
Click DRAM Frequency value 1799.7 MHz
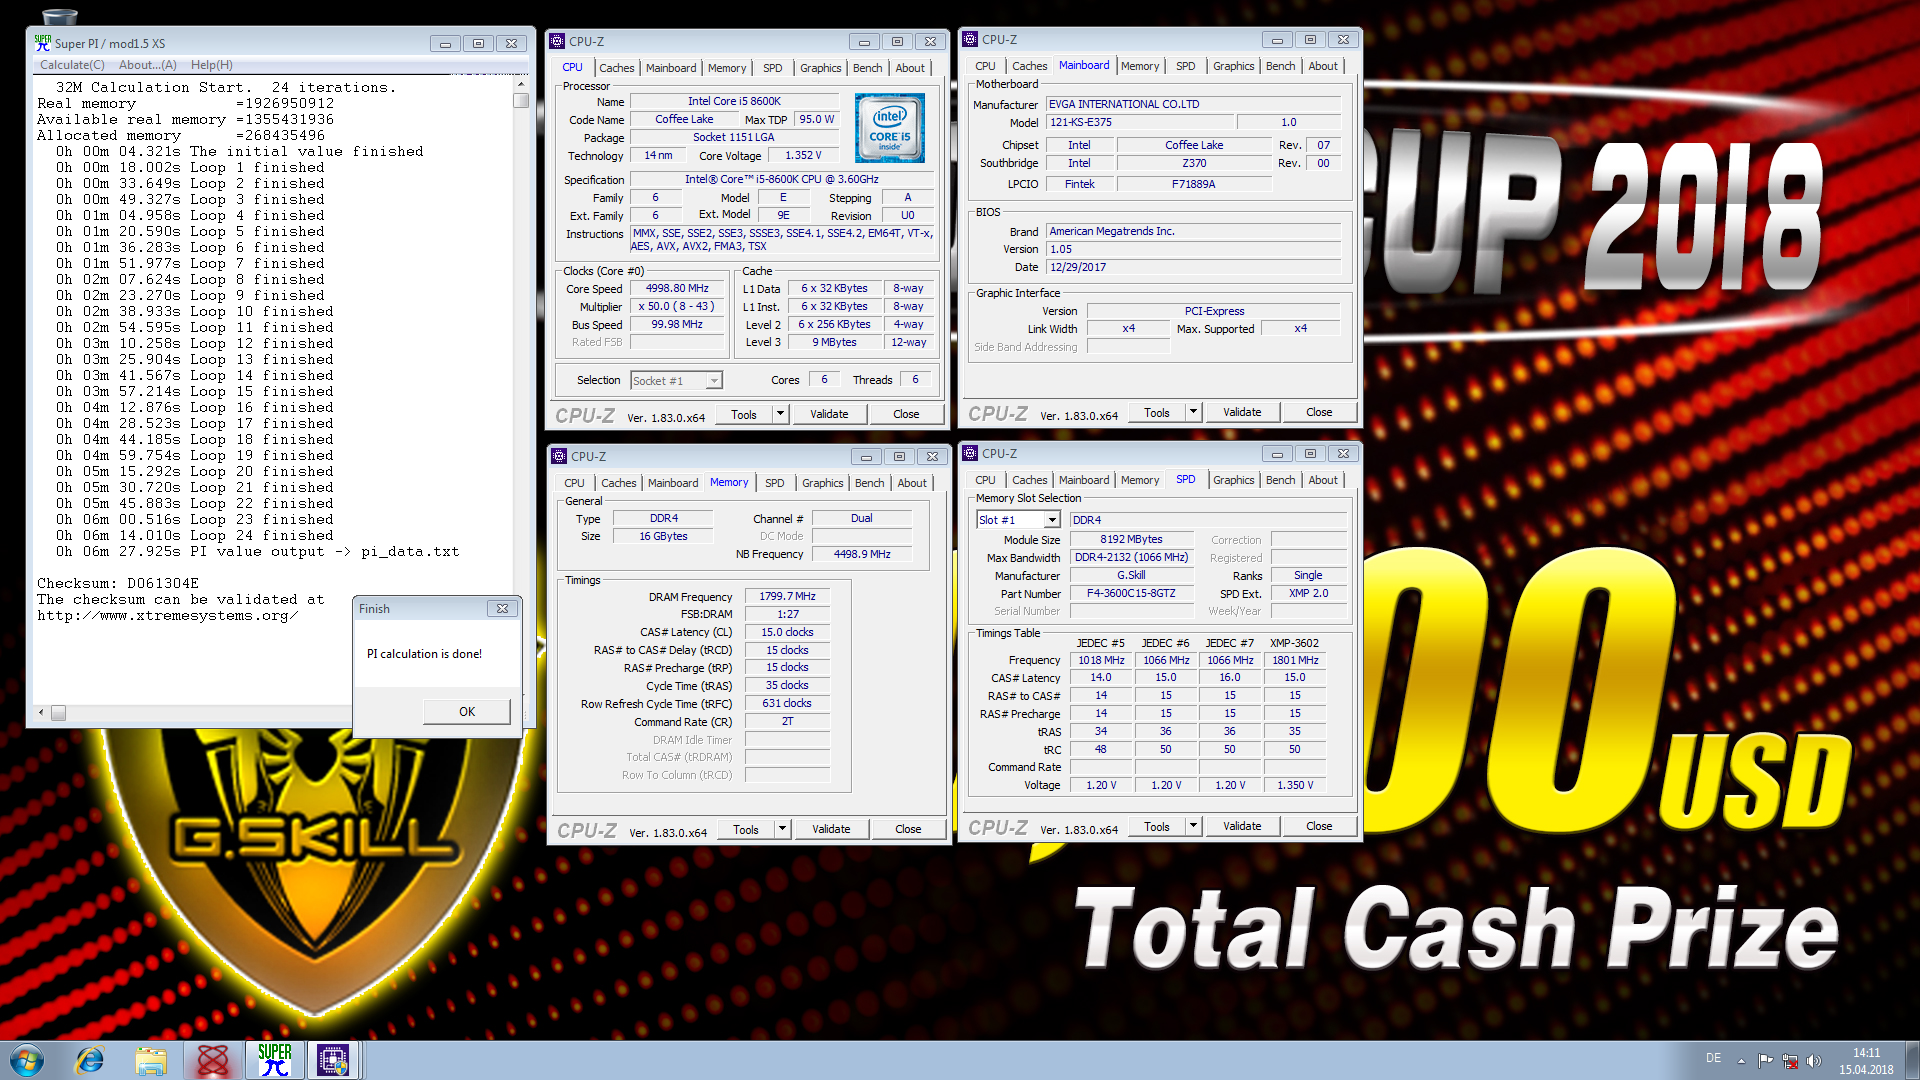click(x=787, y=596)
